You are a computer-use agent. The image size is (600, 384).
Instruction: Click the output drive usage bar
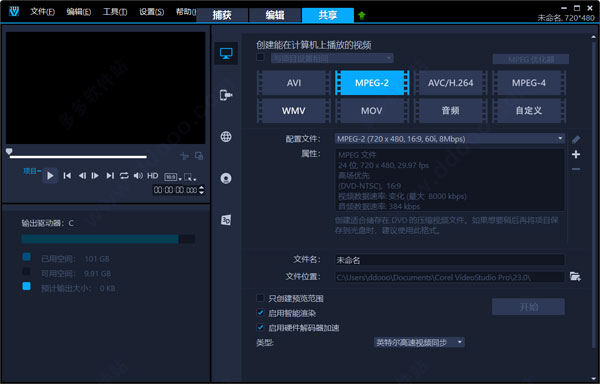(108, 239)
